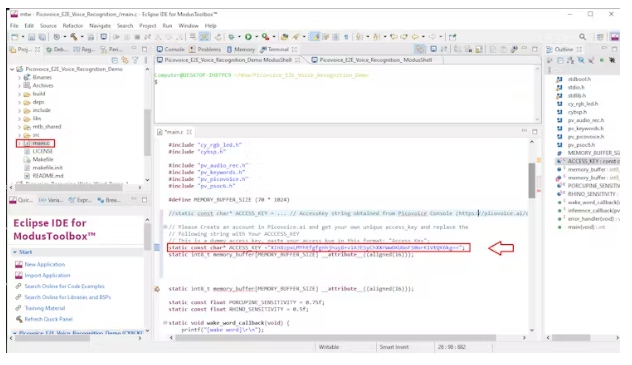Click the Collapse All icon in Project Explorer
The height and width of the screenshot is (365, 632).
click(115, 60)
